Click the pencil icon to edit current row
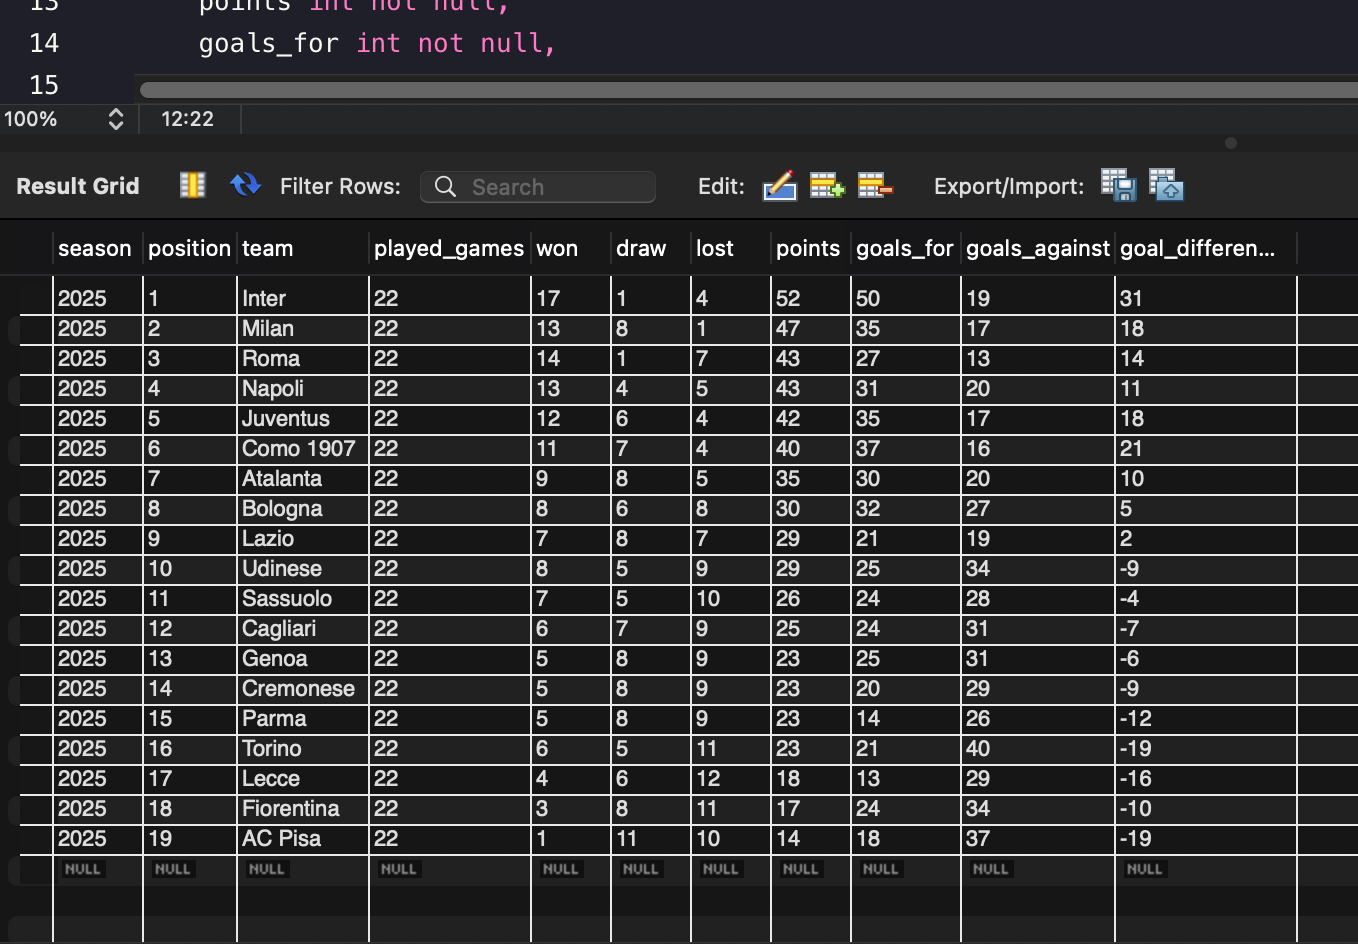The image size is (1358, 944). (779, 185)
